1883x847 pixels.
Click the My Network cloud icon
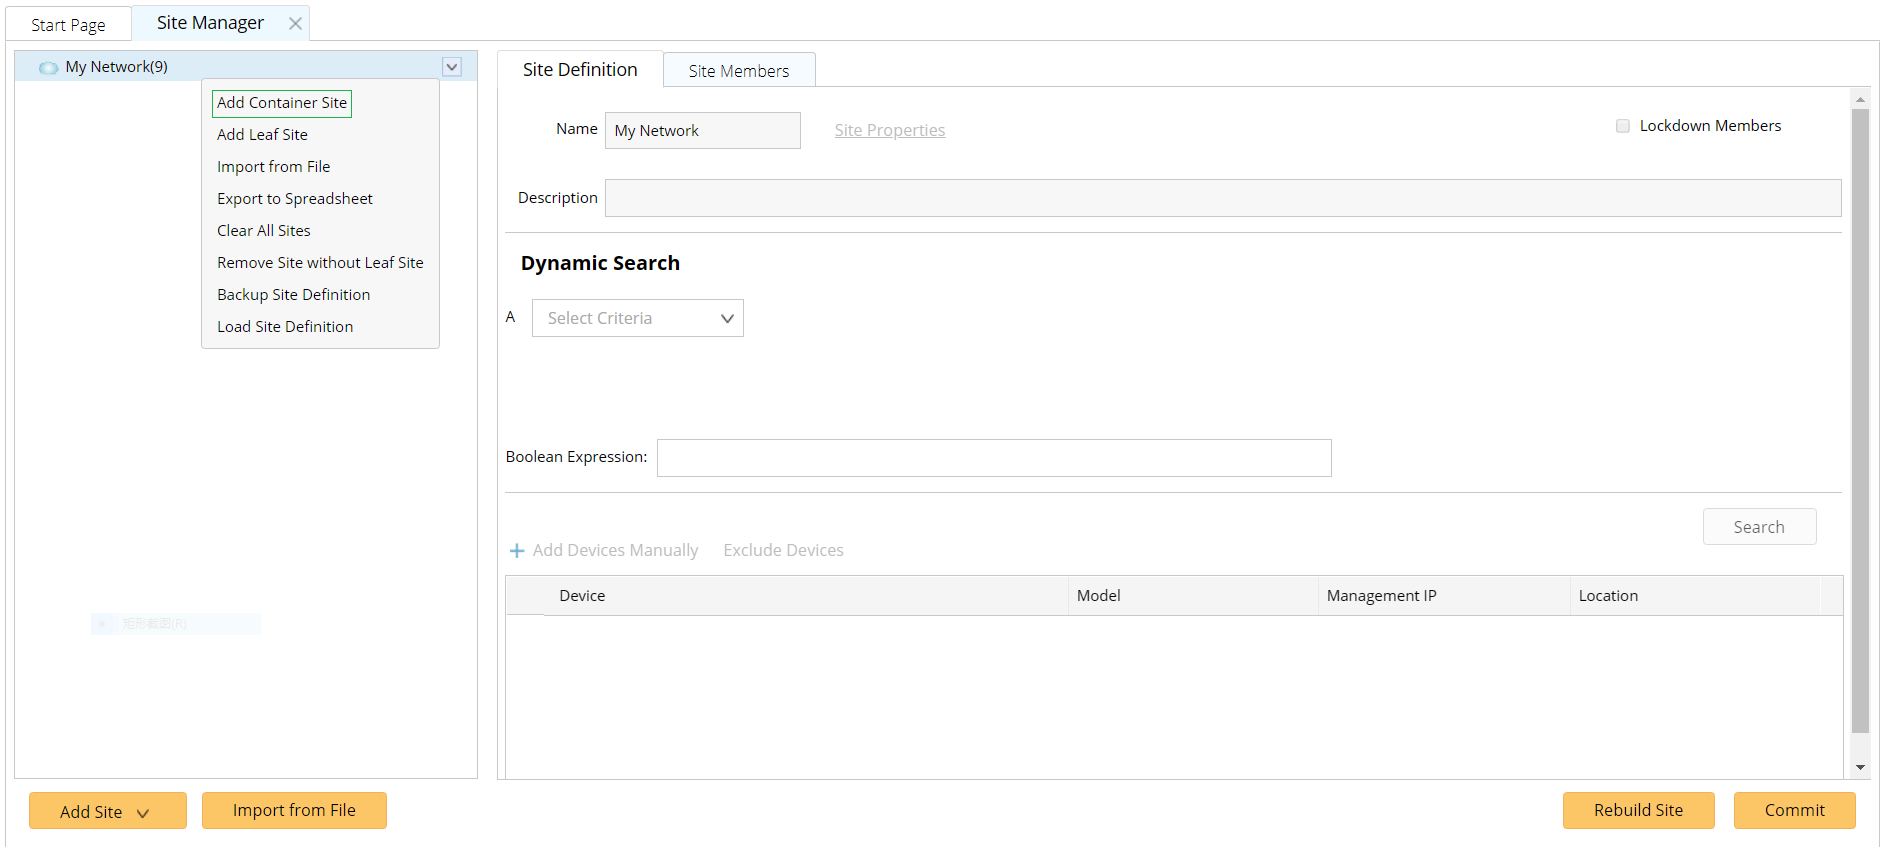[x=48, y=68]
